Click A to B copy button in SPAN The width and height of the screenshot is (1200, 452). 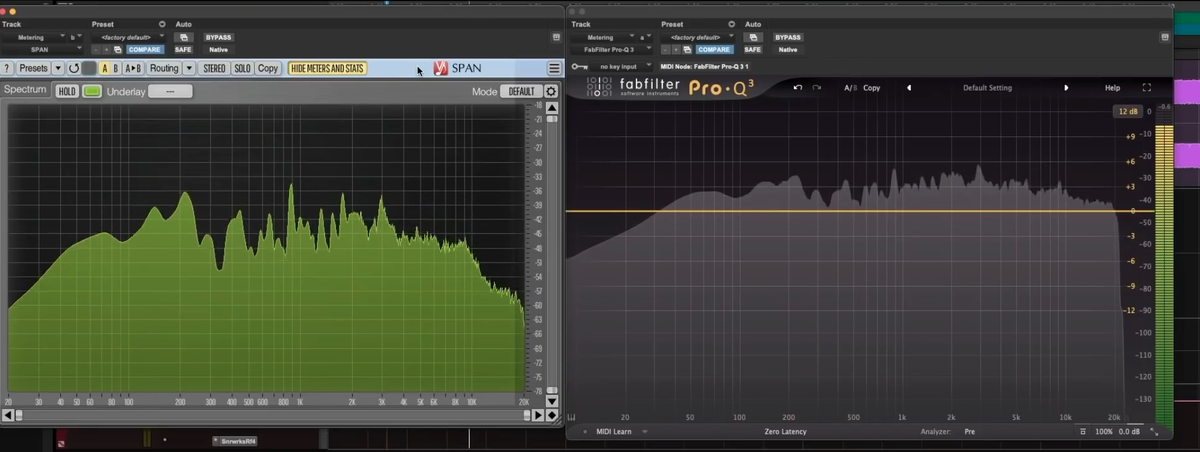pos(133,68)
